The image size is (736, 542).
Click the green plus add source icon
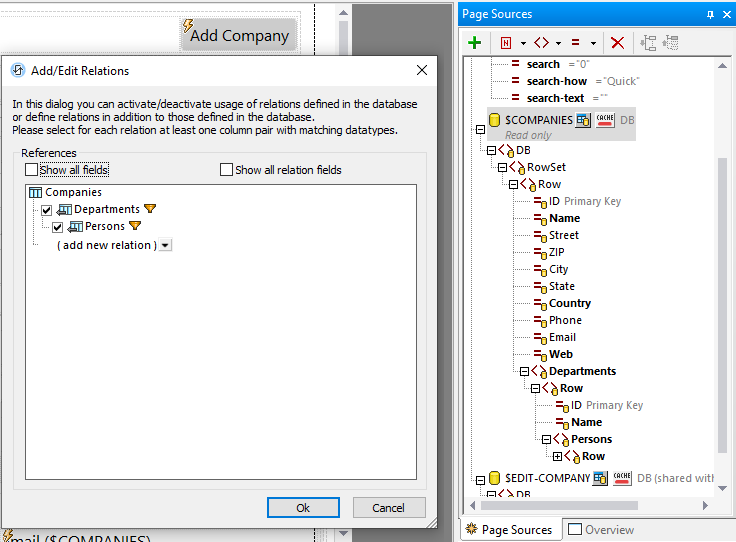pyautogui.click(x=475, y=43)
